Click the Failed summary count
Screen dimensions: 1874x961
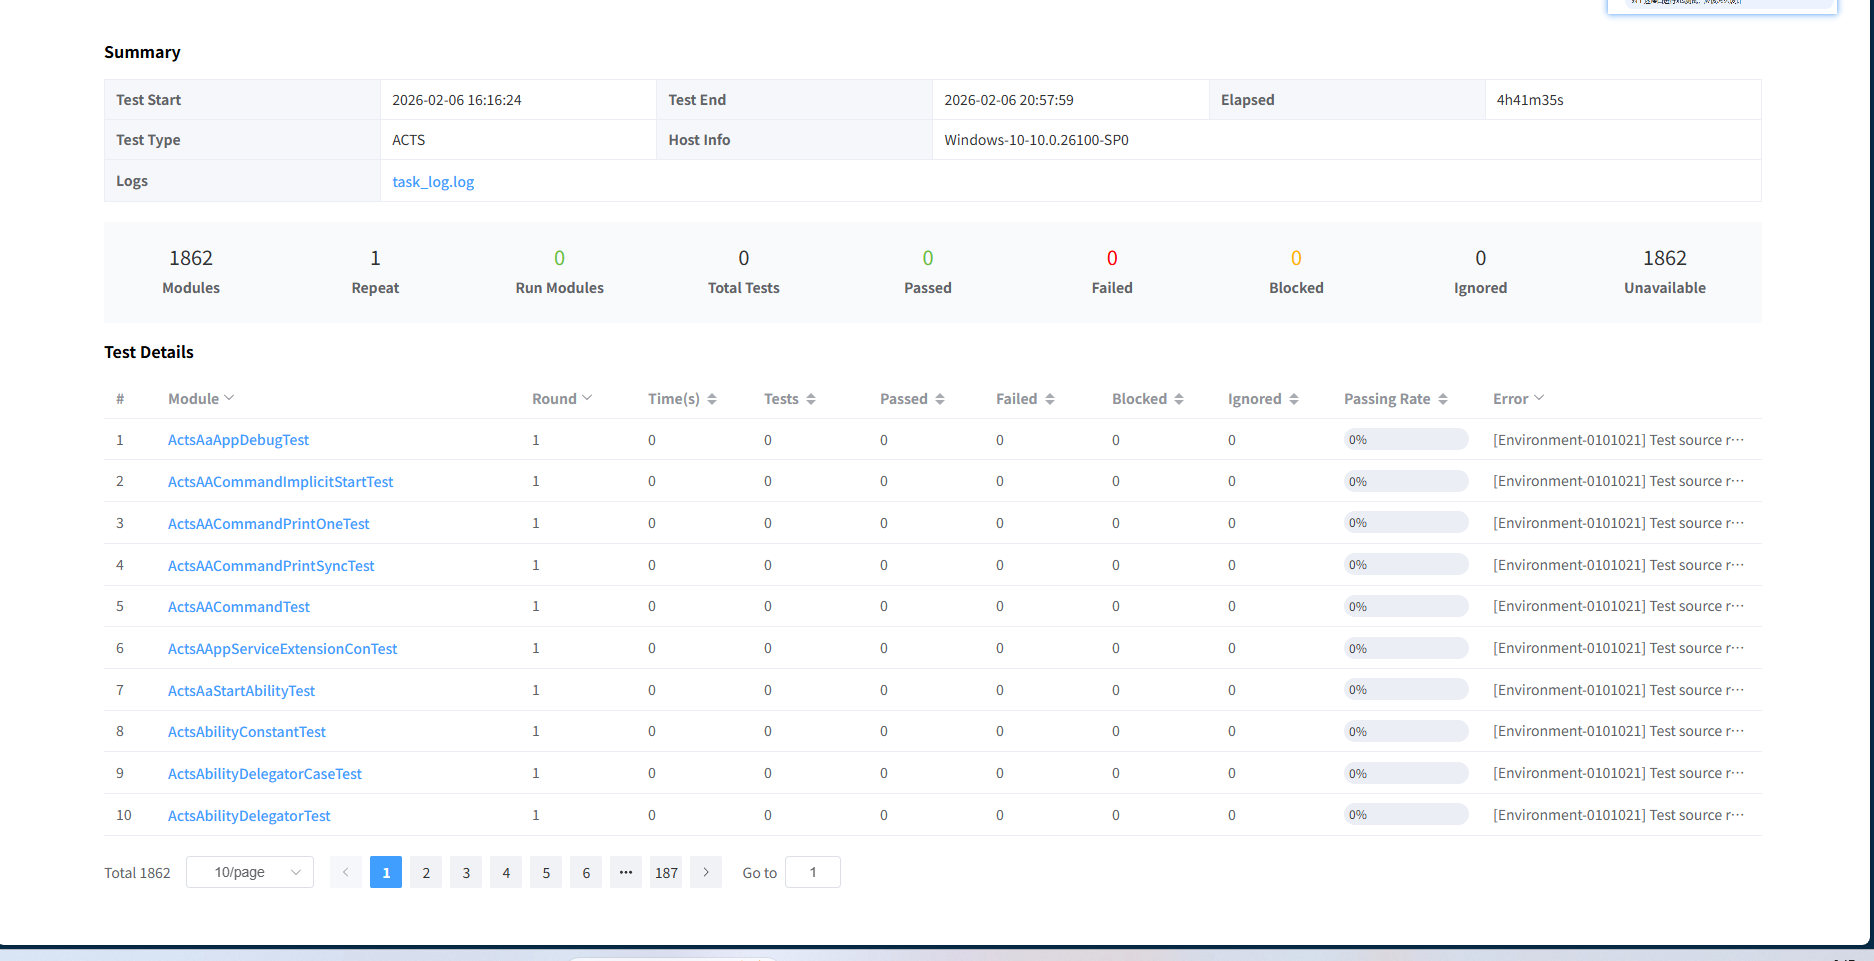[1112, 258]
